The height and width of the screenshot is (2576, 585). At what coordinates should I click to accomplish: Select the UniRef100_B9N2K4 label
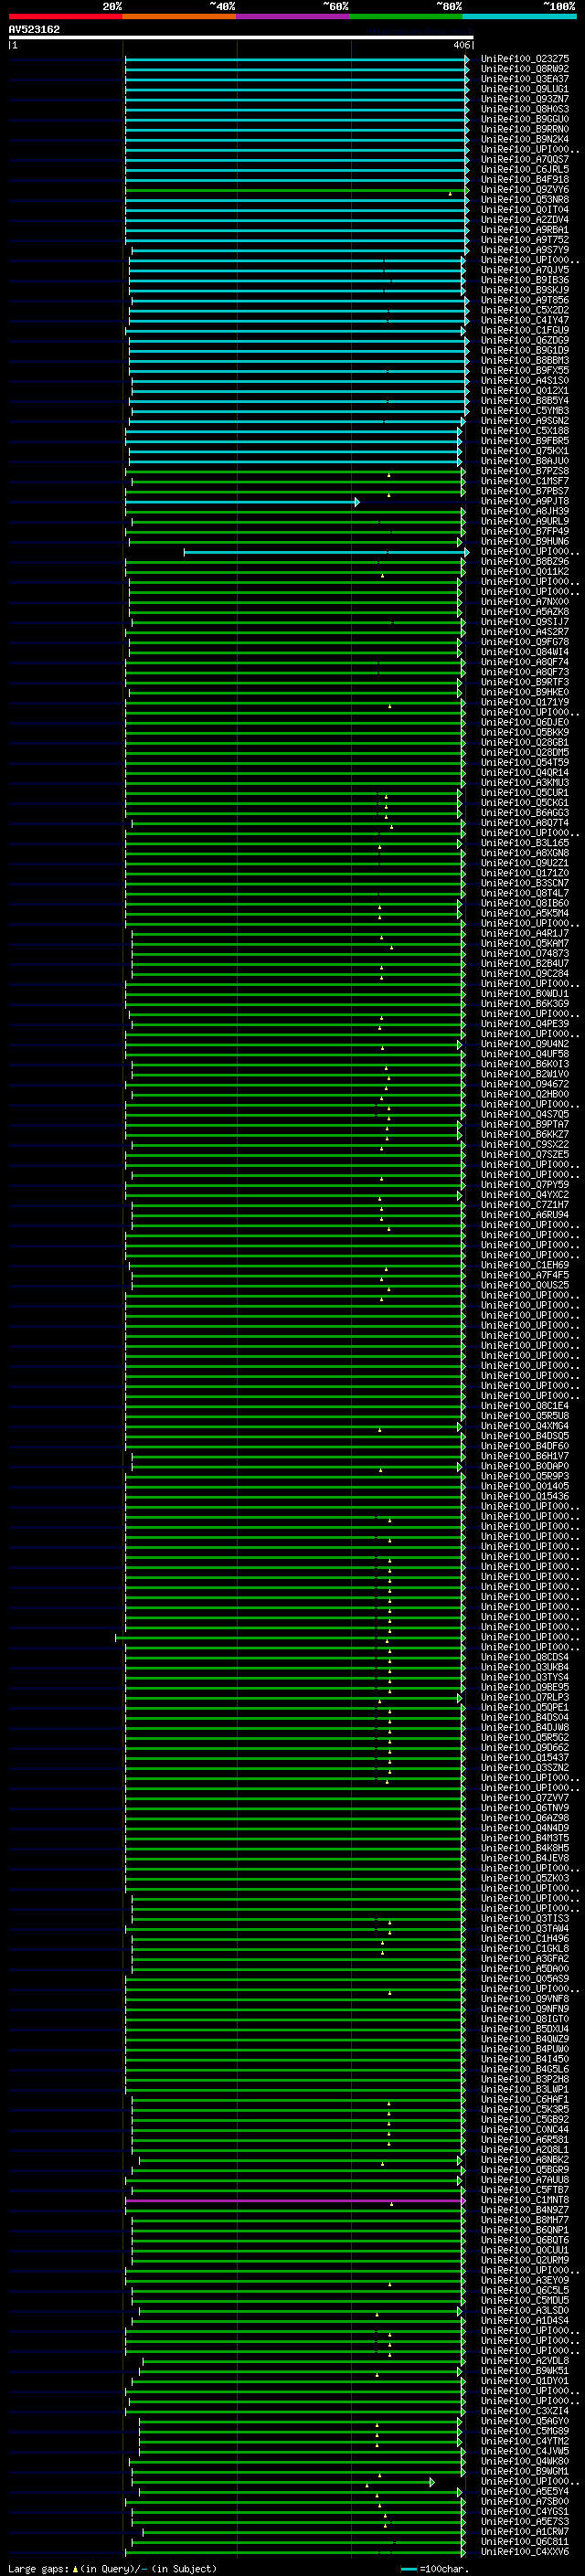pos(524,139)
